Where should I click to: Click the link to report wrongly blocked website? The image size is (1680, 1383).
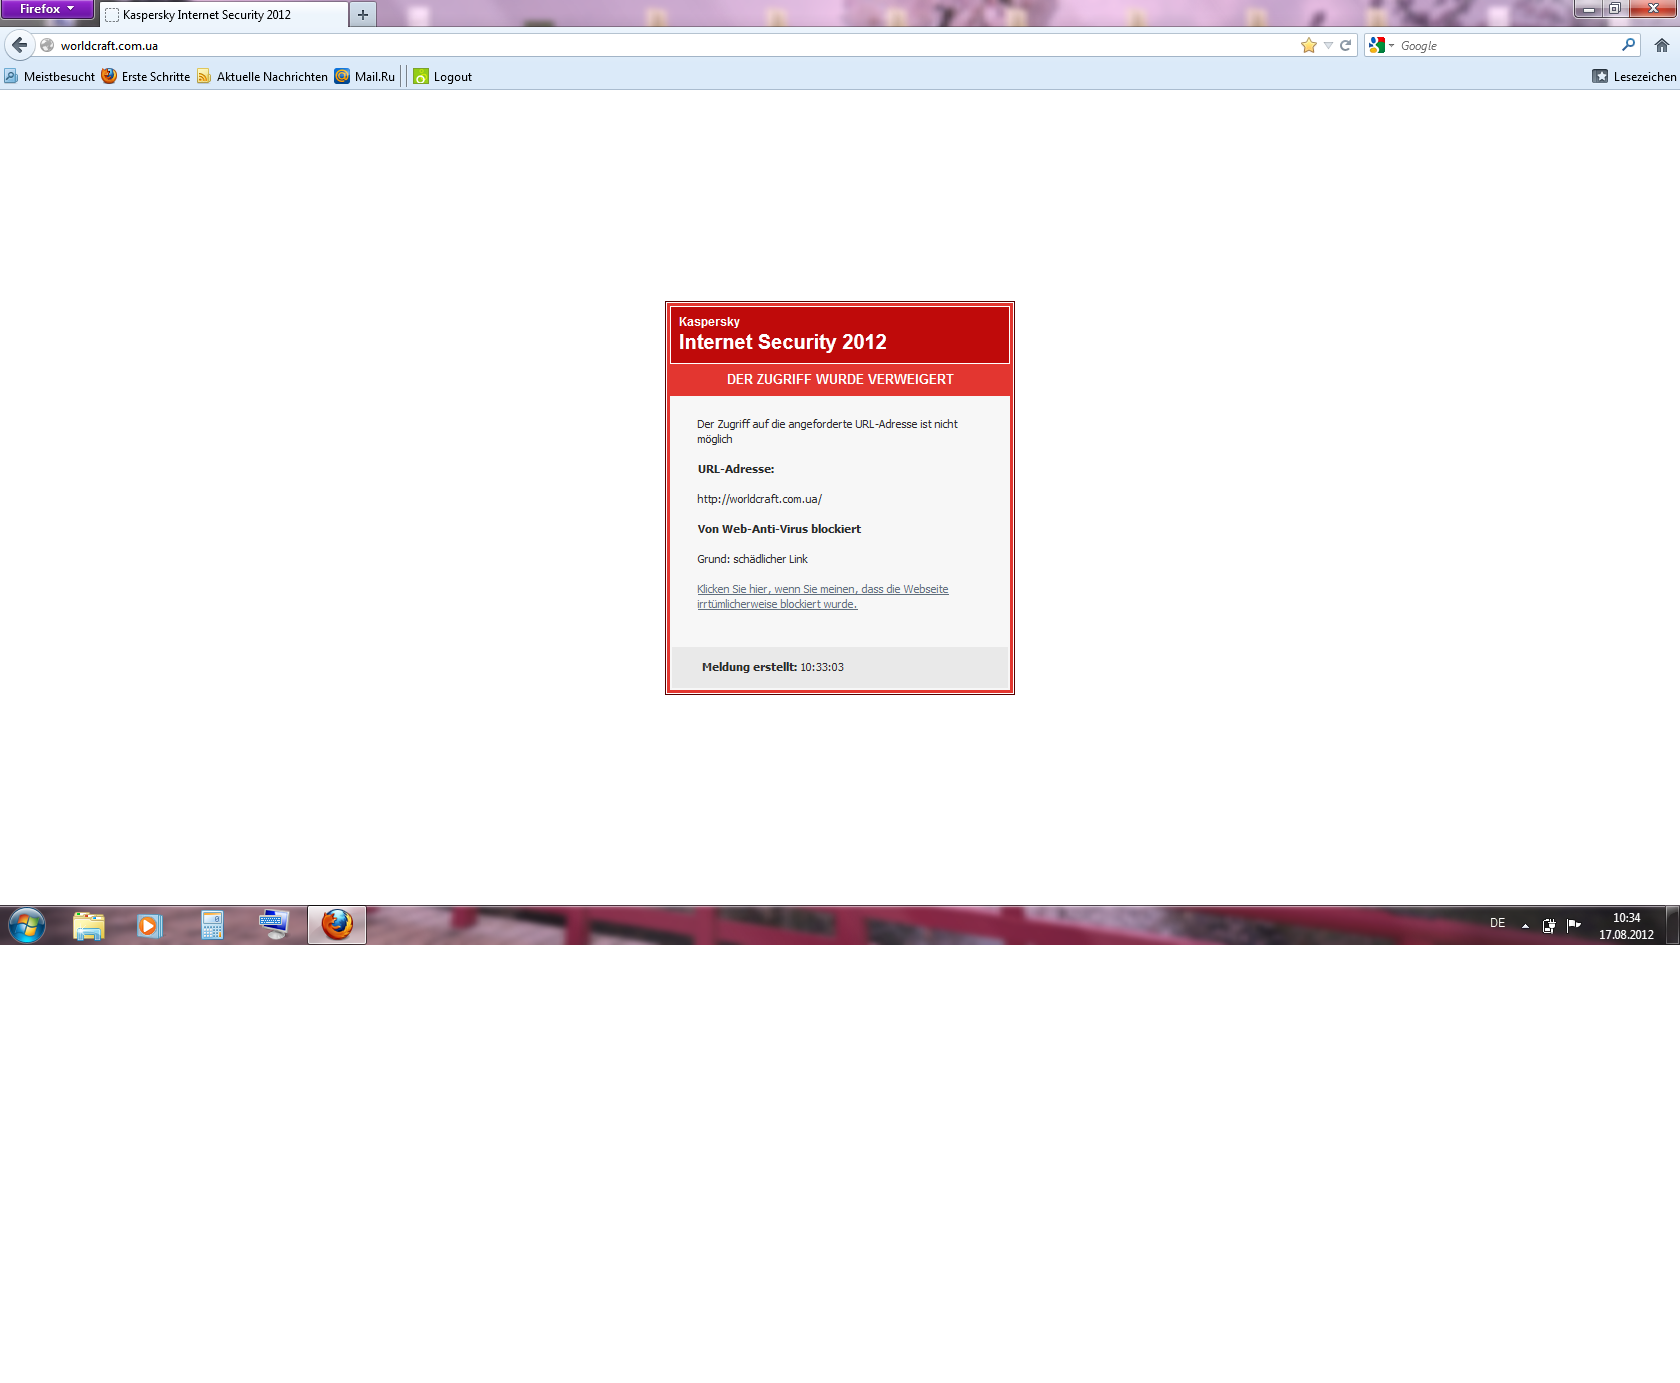822,596
